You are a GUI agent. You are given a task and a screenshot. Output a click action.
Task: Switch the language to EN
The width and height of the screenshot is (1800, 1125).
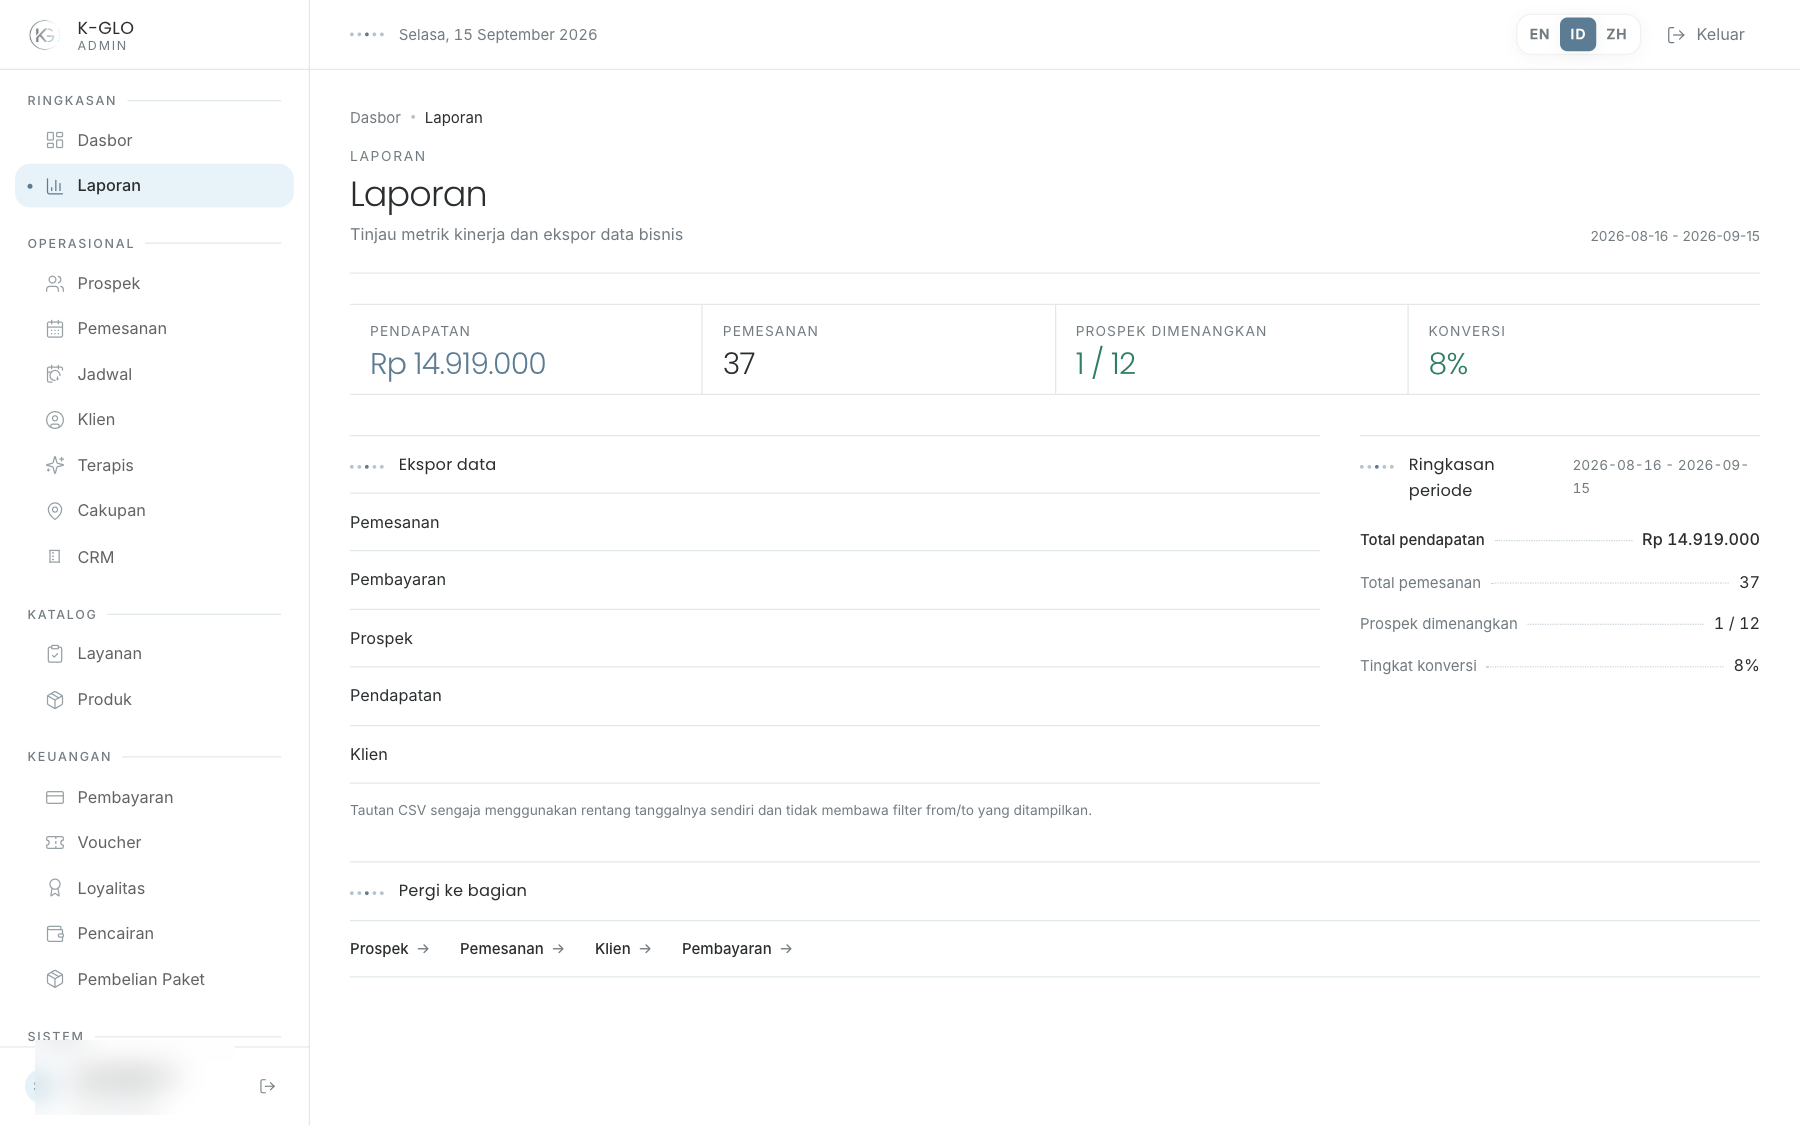tap(1539, 34)
